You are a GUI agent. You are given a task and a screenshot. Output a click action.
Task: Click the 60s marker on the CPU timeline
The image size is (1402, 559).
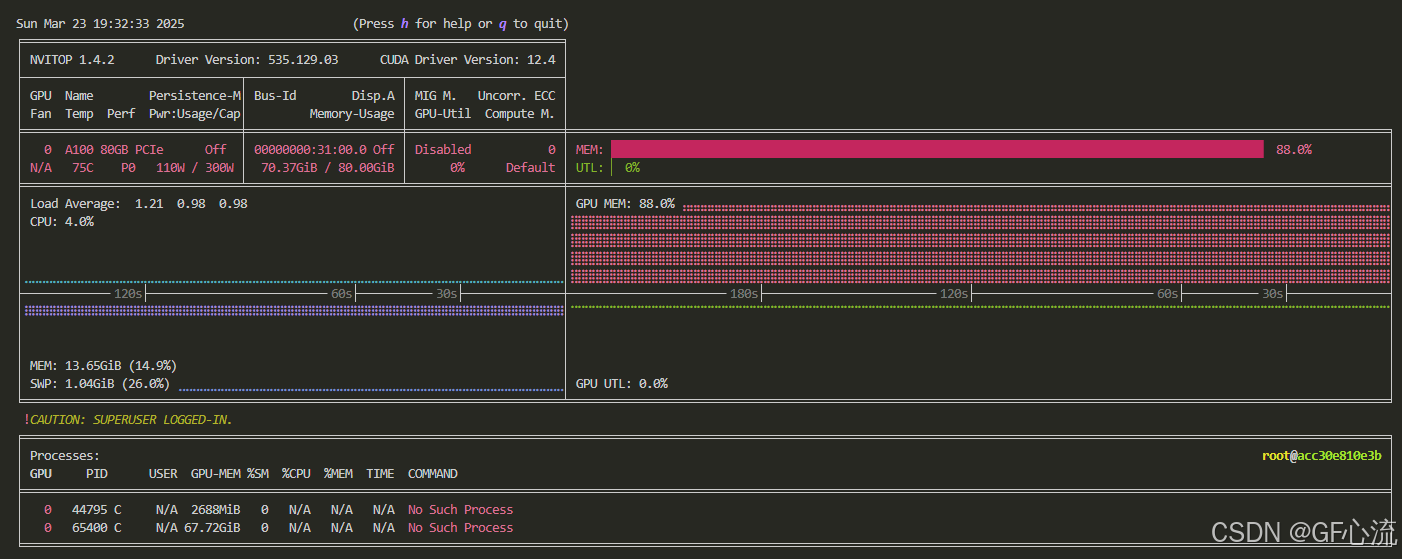(x=342, y=294)
